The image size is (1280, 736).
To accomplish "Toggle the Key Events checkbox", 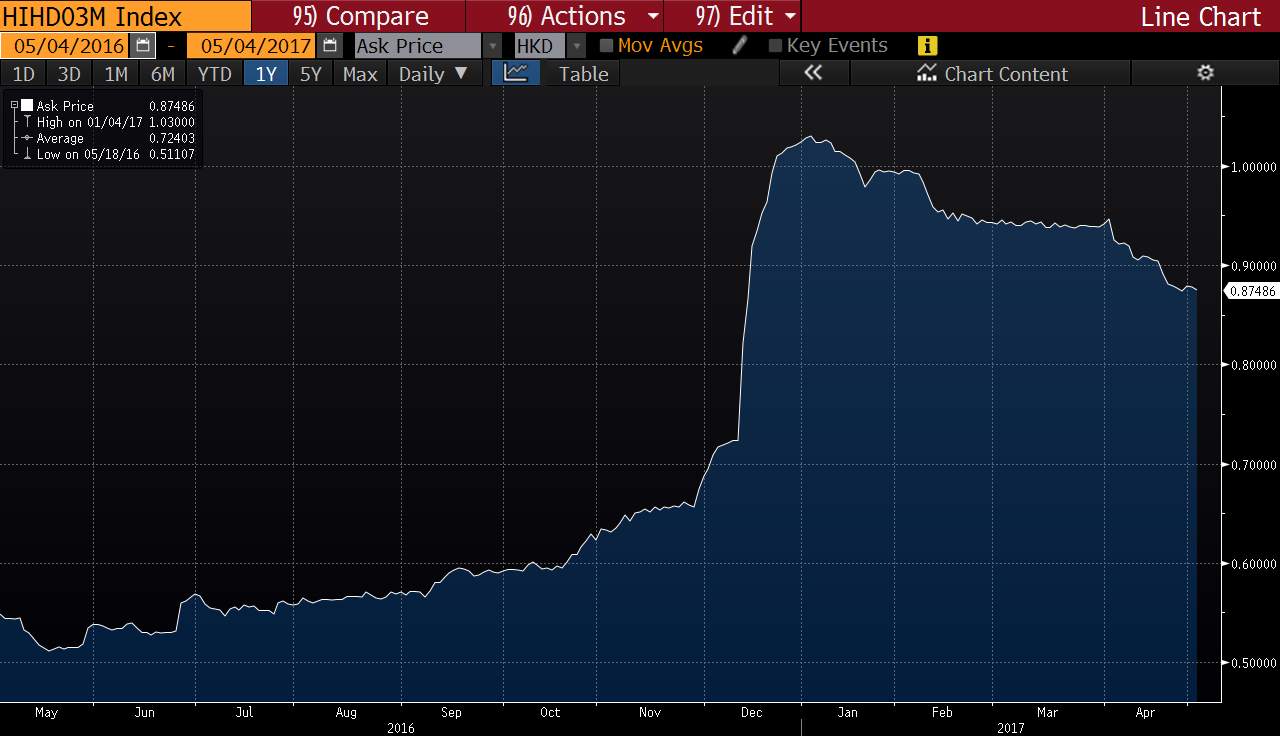I will tap(775, 46).
